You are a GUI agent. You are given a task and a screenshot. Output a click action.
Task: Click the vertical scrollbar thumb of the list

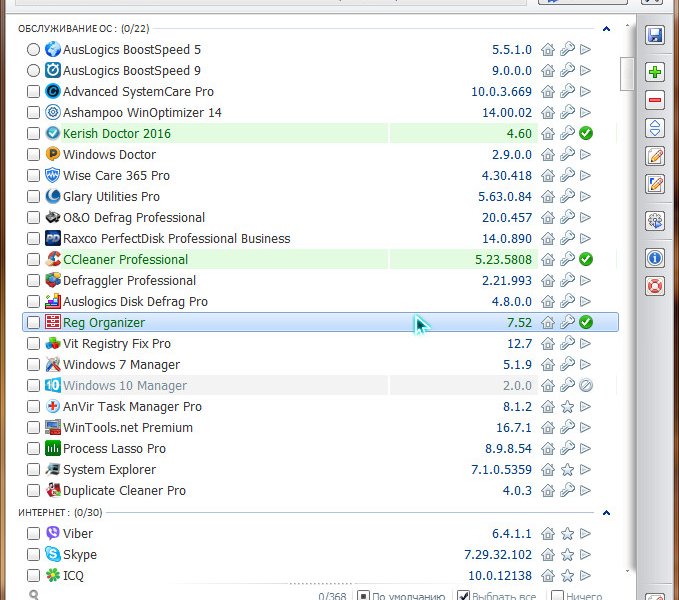point(627,74)
